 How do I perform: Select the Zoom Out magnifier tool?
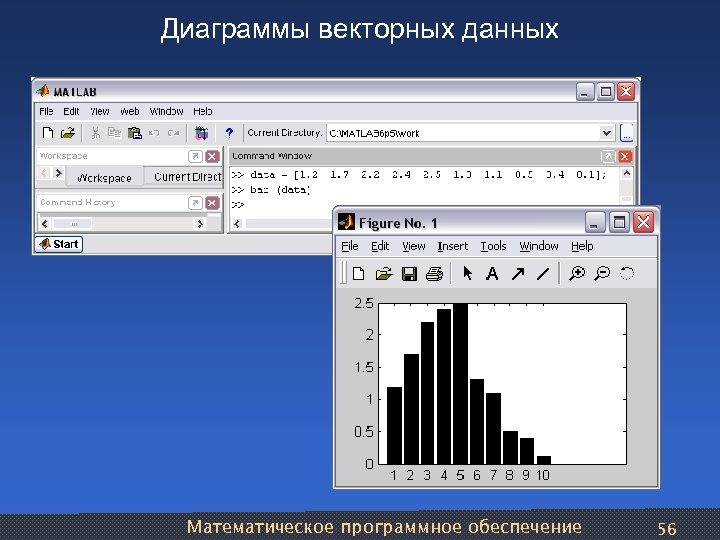tap(602, 274)
